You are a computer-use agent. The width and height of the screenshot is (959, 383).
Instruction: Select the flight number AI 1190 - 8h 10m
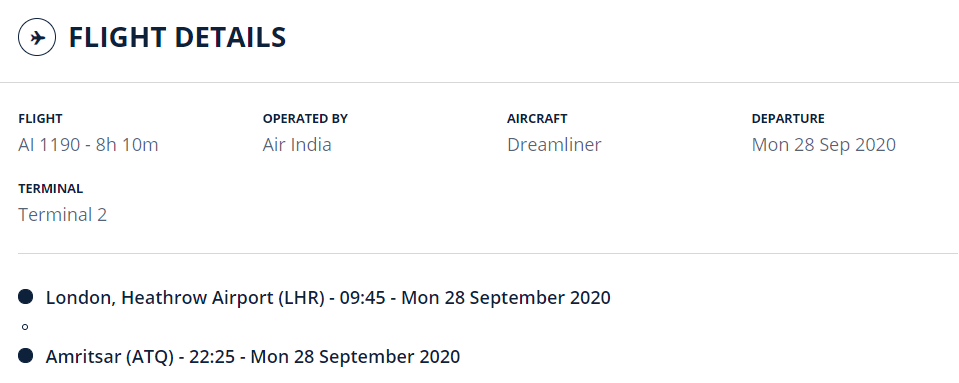88,145
